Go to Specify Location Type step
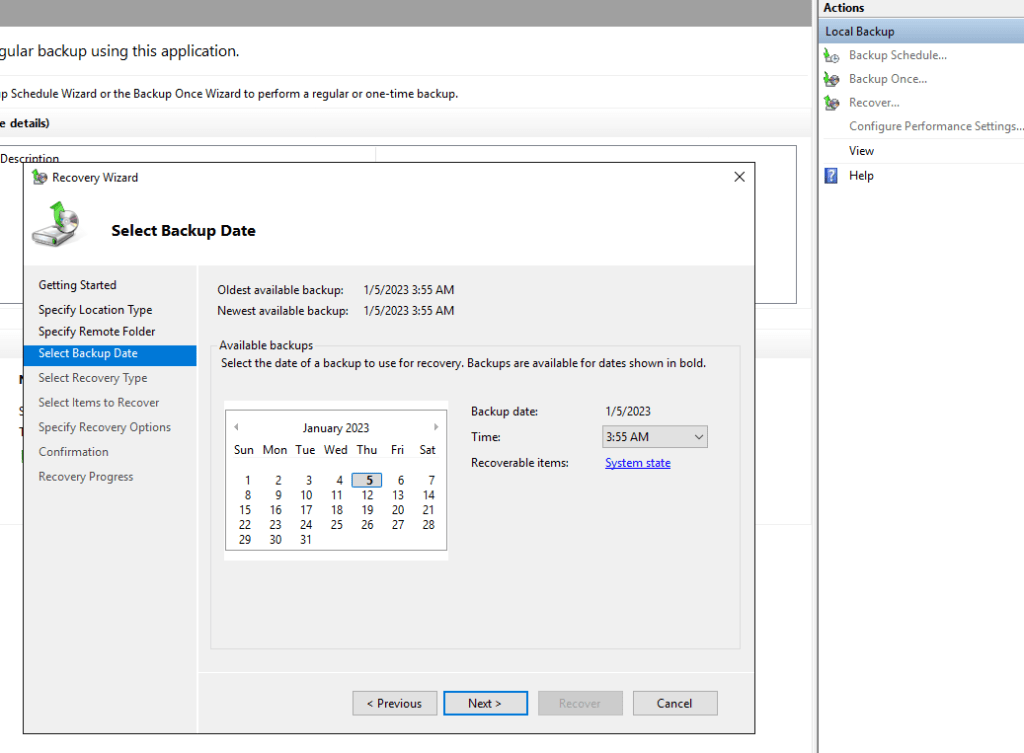The image size is (1024, 753). click(x=95, y=310)
